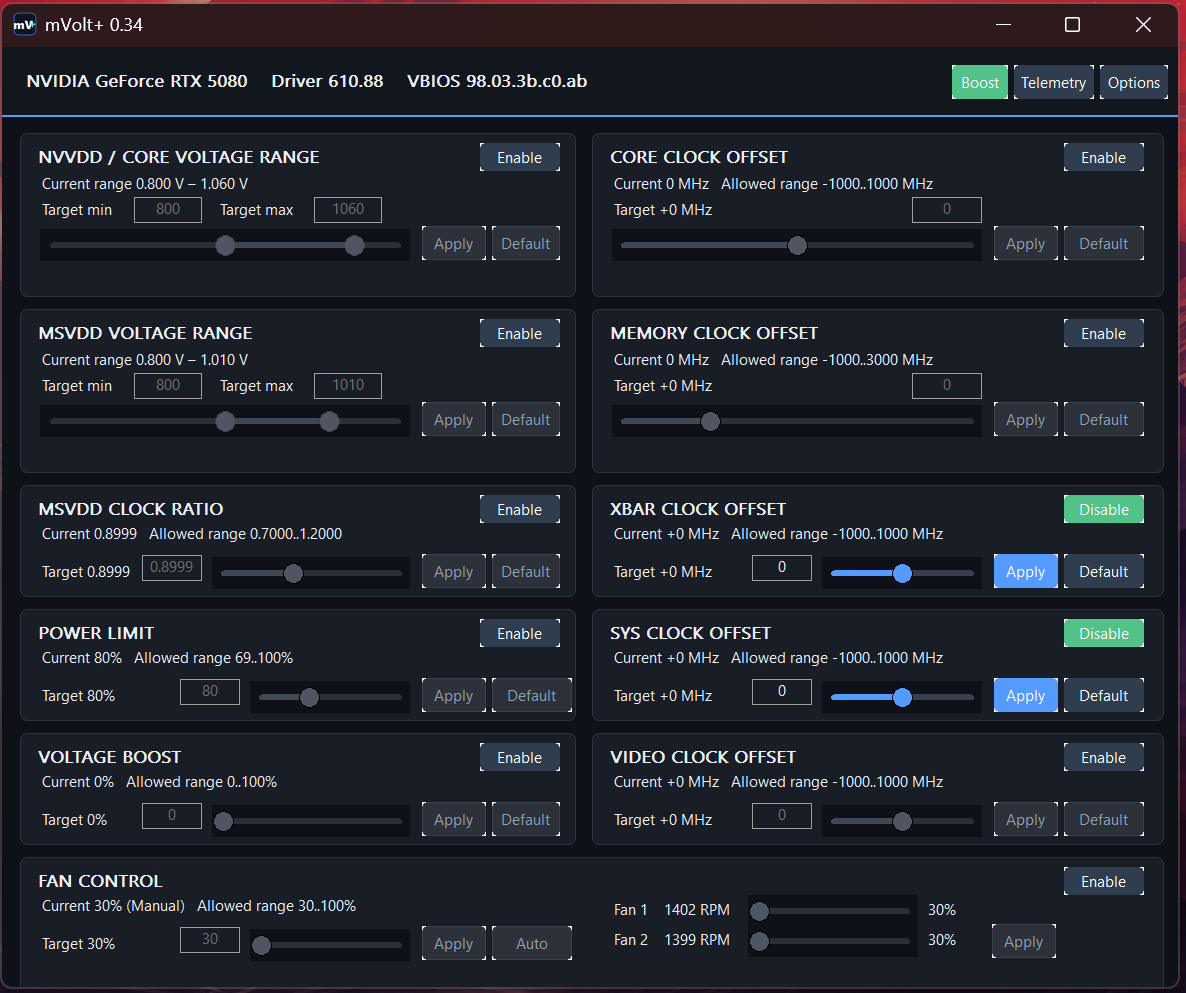The width and height of the screenshot is (1186, 993).
Task: Enable MSVDD voltage range control
Action: point(520,334)
